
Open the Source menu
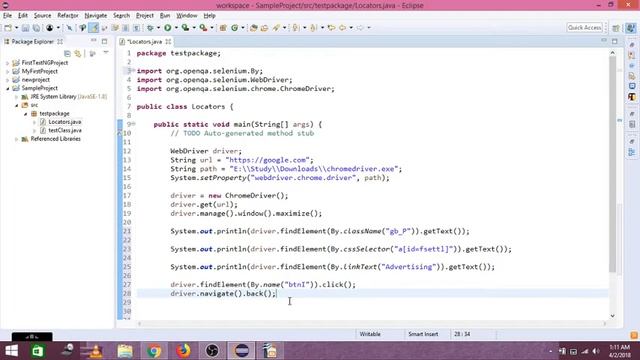coord(42,16)
